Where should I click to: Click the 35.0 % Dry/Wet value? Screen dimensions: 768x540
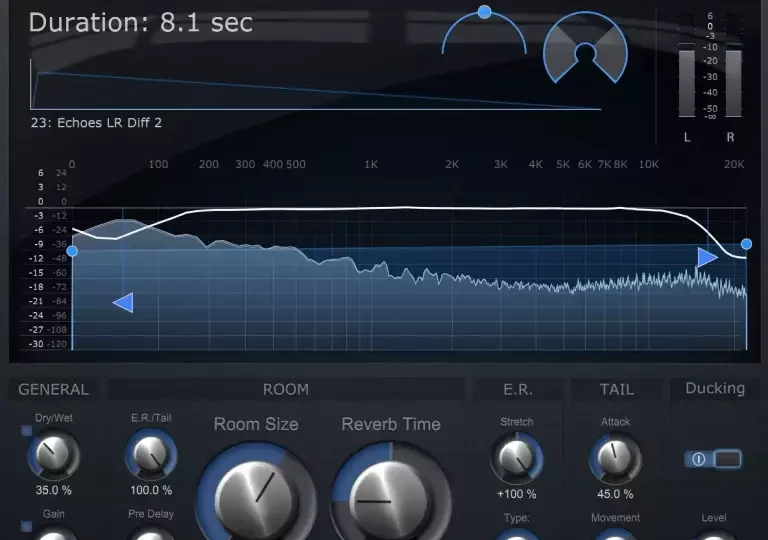pyautogui.click(x=53, y=490)
